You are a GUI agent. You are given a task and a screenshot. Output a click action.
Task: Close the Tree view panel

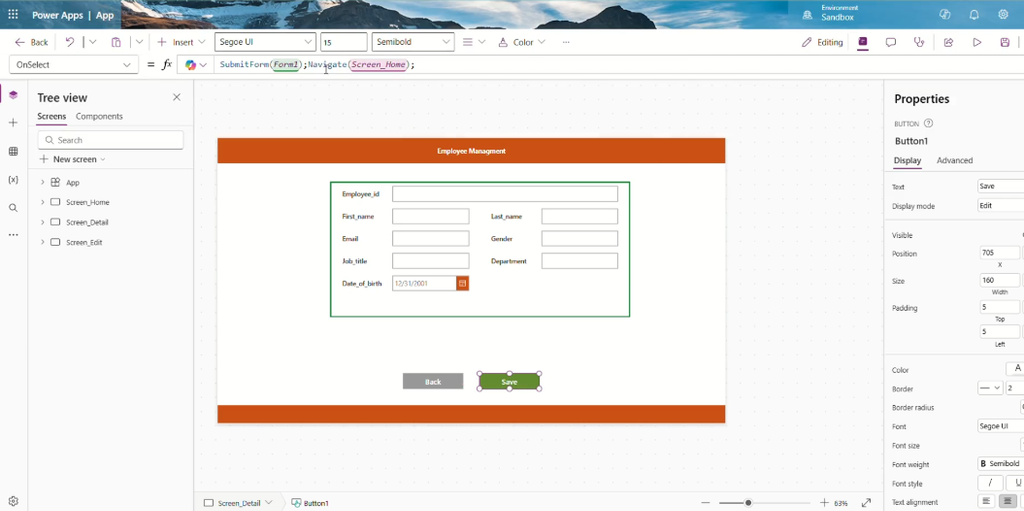pos(176,97)
